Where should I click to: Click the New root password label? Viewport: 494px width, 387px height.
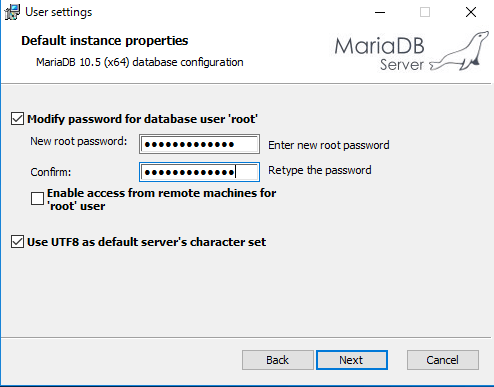pos(79,141)
